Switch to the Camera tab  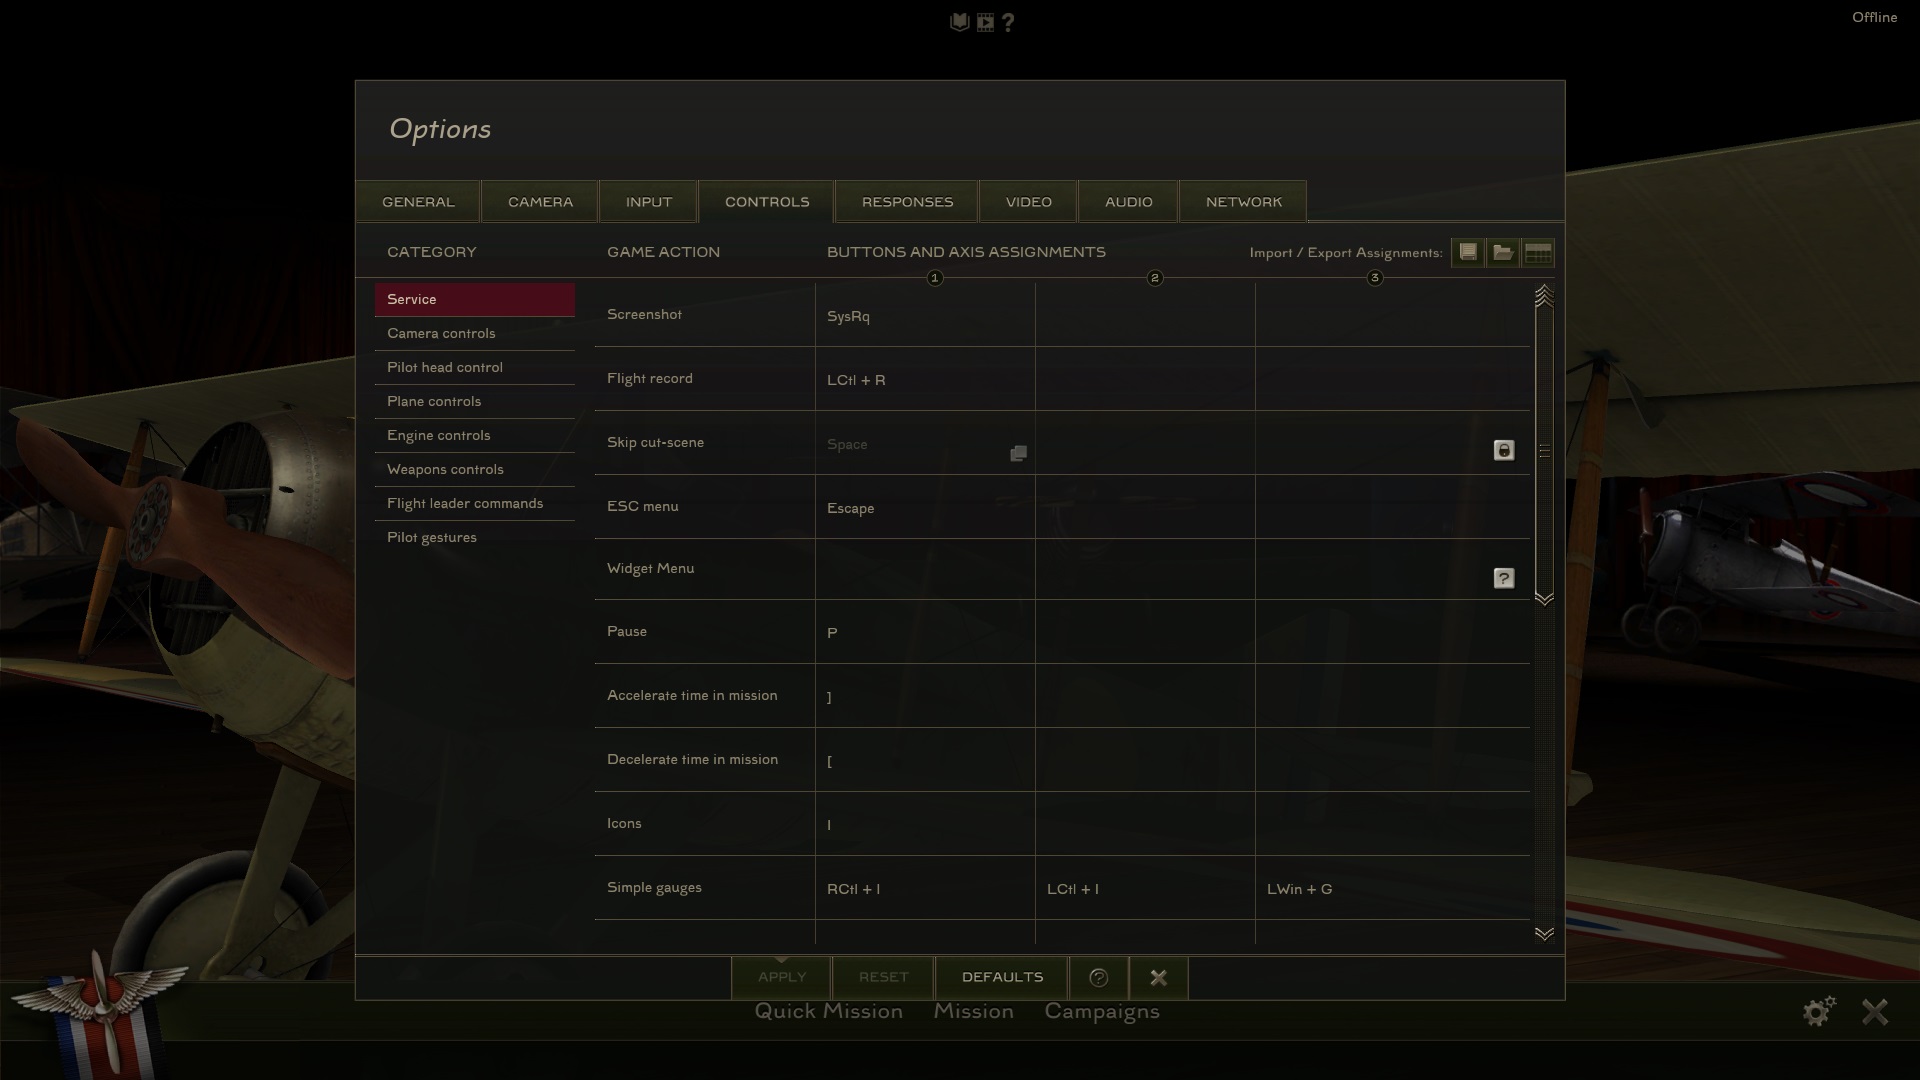pyautogui.click(x=540, y=201)
